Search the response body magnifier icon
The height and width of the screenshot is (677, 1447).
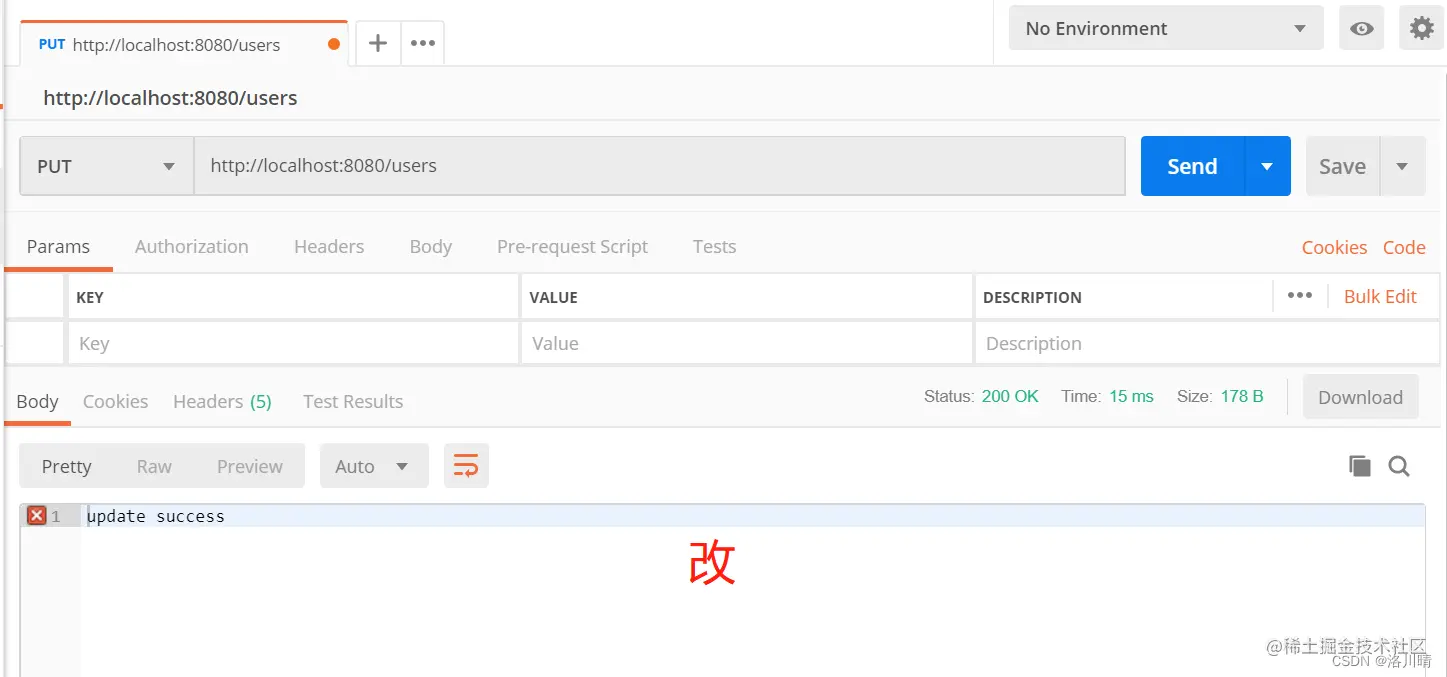1399,466
